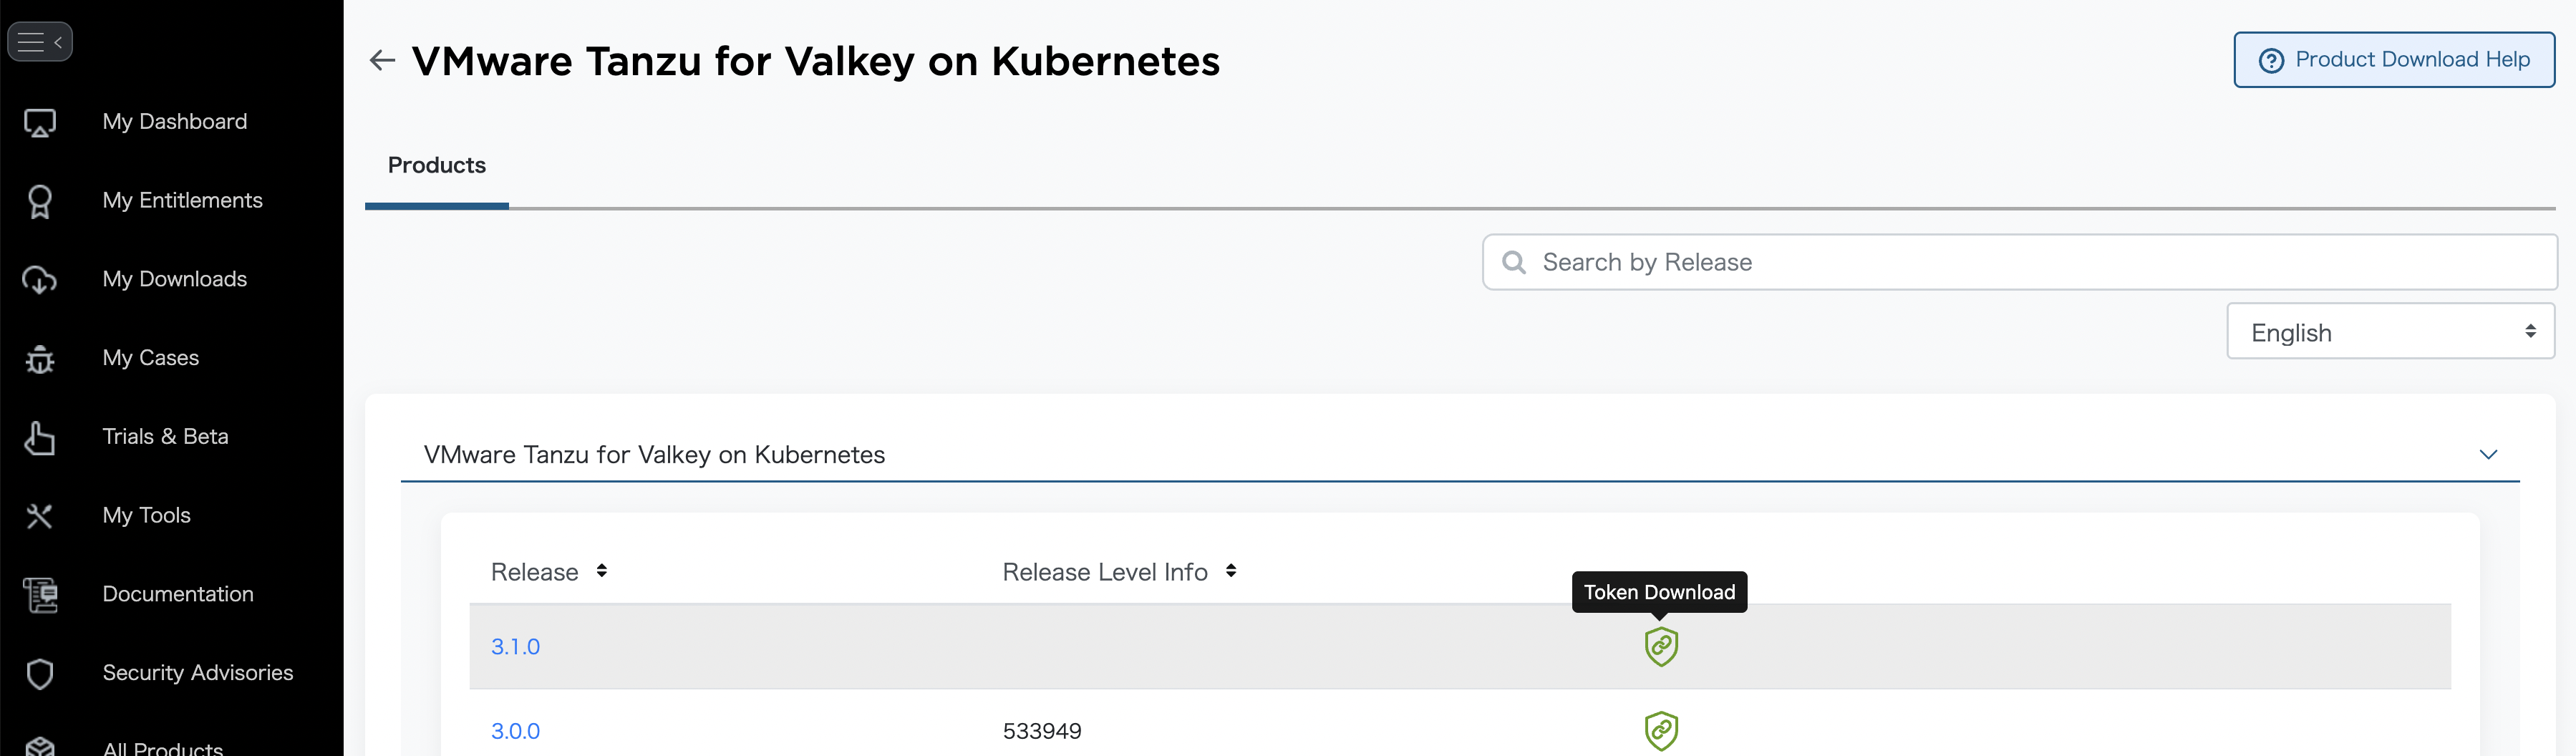This screenshot has width=2576, height=756.
Task: Click the Search by Release field
Action: tap(2020, 263)
